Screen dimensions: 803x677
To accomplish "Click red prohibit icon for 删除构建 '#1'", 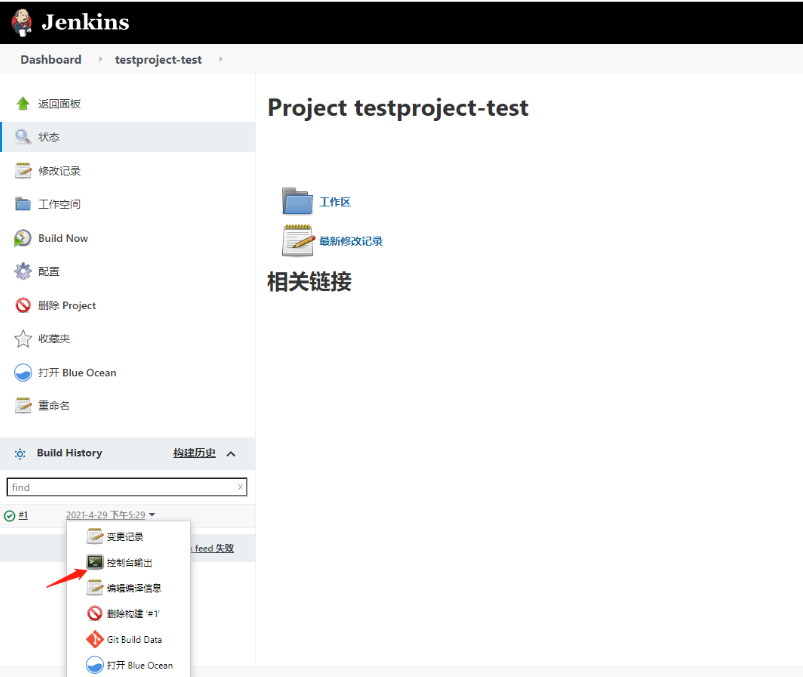I will 95,613.
